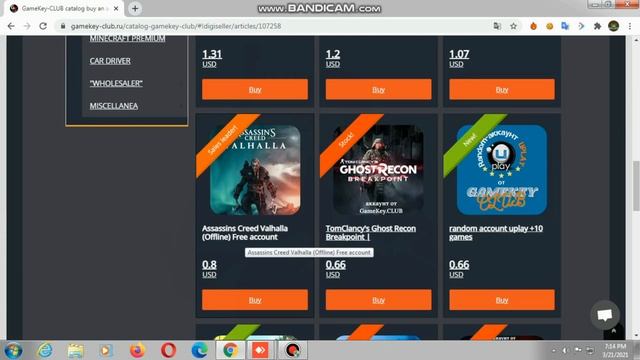This screenshot has height=360, width=640.
Task: Open Ghost Recon Breakpoint cover image
Action: [x=378, y=170]
